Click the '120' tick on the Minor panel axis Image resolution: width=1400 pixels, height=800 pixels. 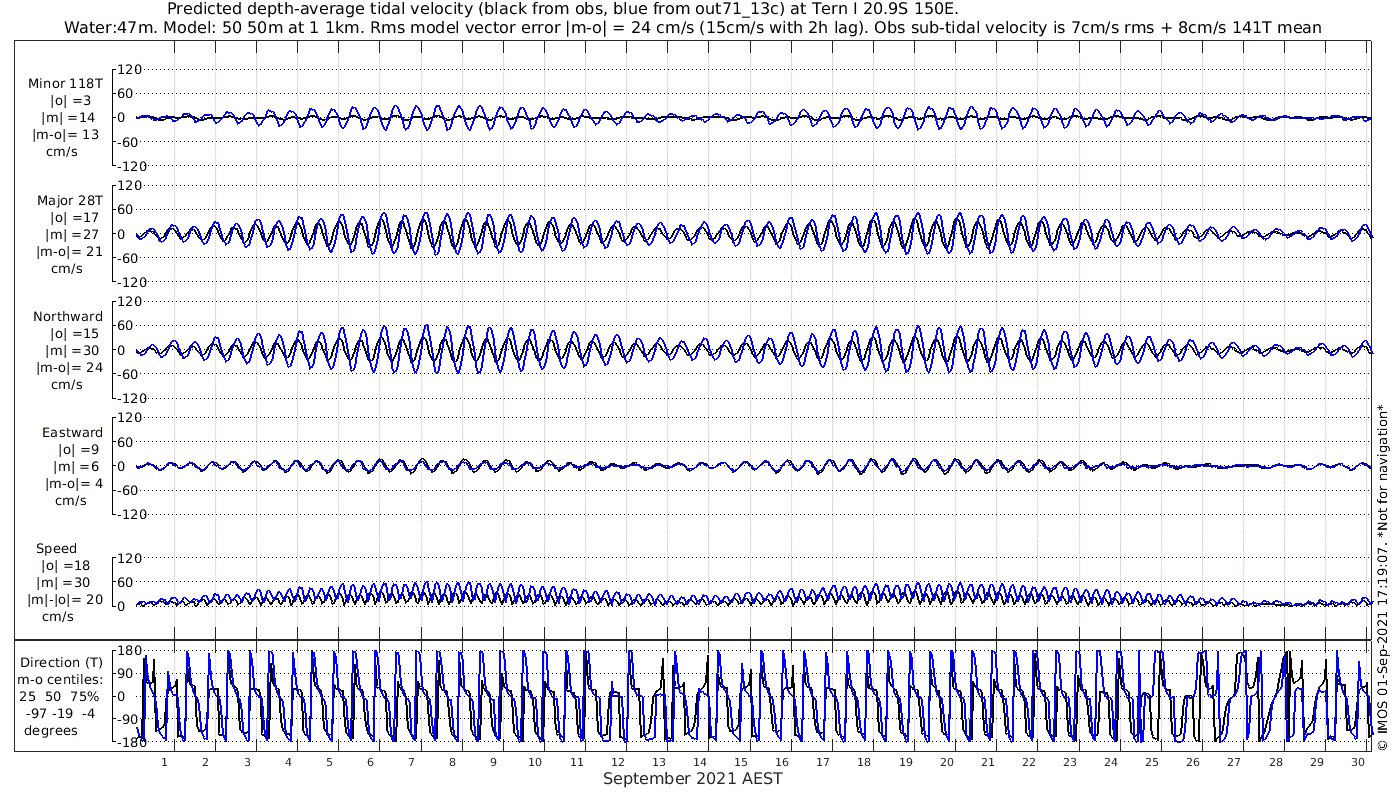130,70
